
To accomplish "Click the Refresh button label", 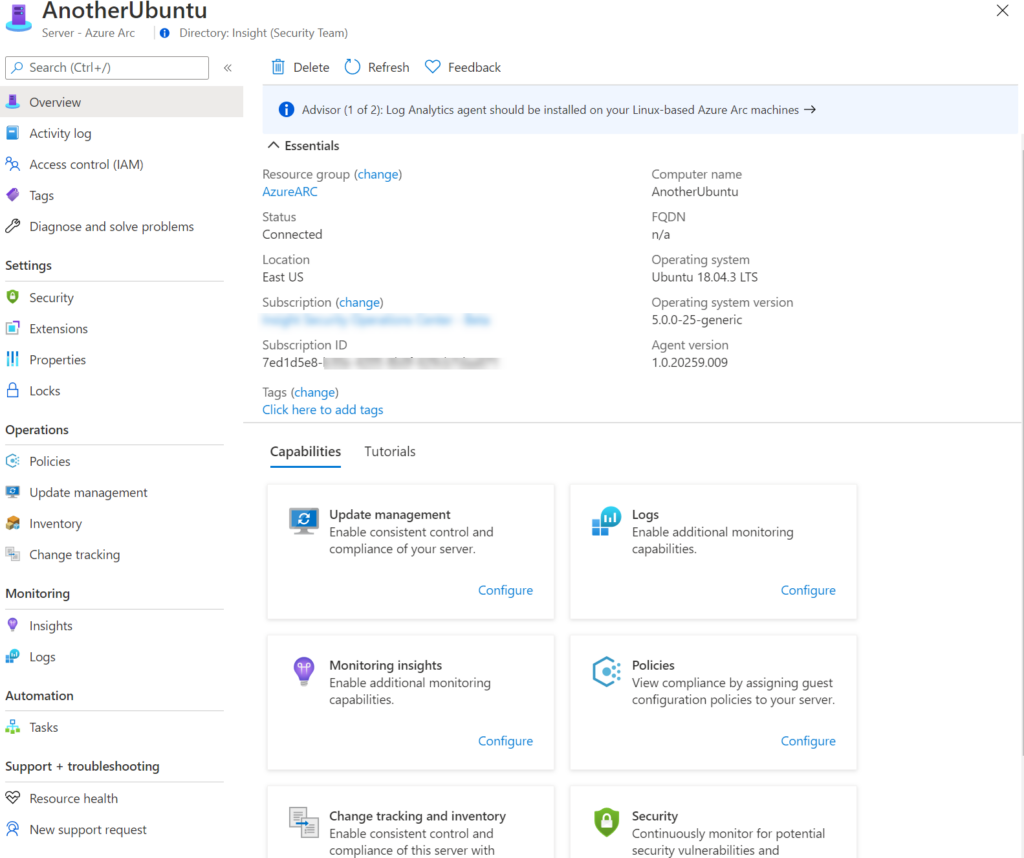I will (x=389, y=67).
